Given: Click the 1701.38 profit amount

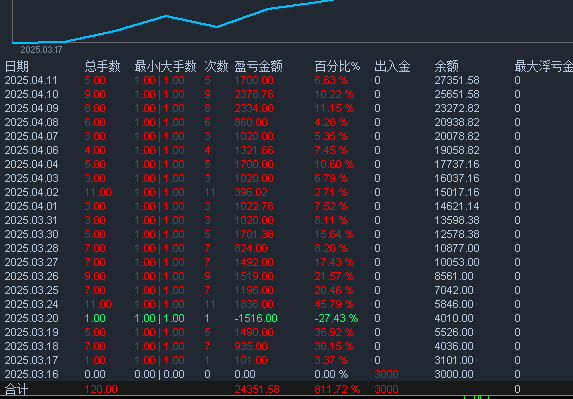Looking at the screenshot, I should (254, 234).
